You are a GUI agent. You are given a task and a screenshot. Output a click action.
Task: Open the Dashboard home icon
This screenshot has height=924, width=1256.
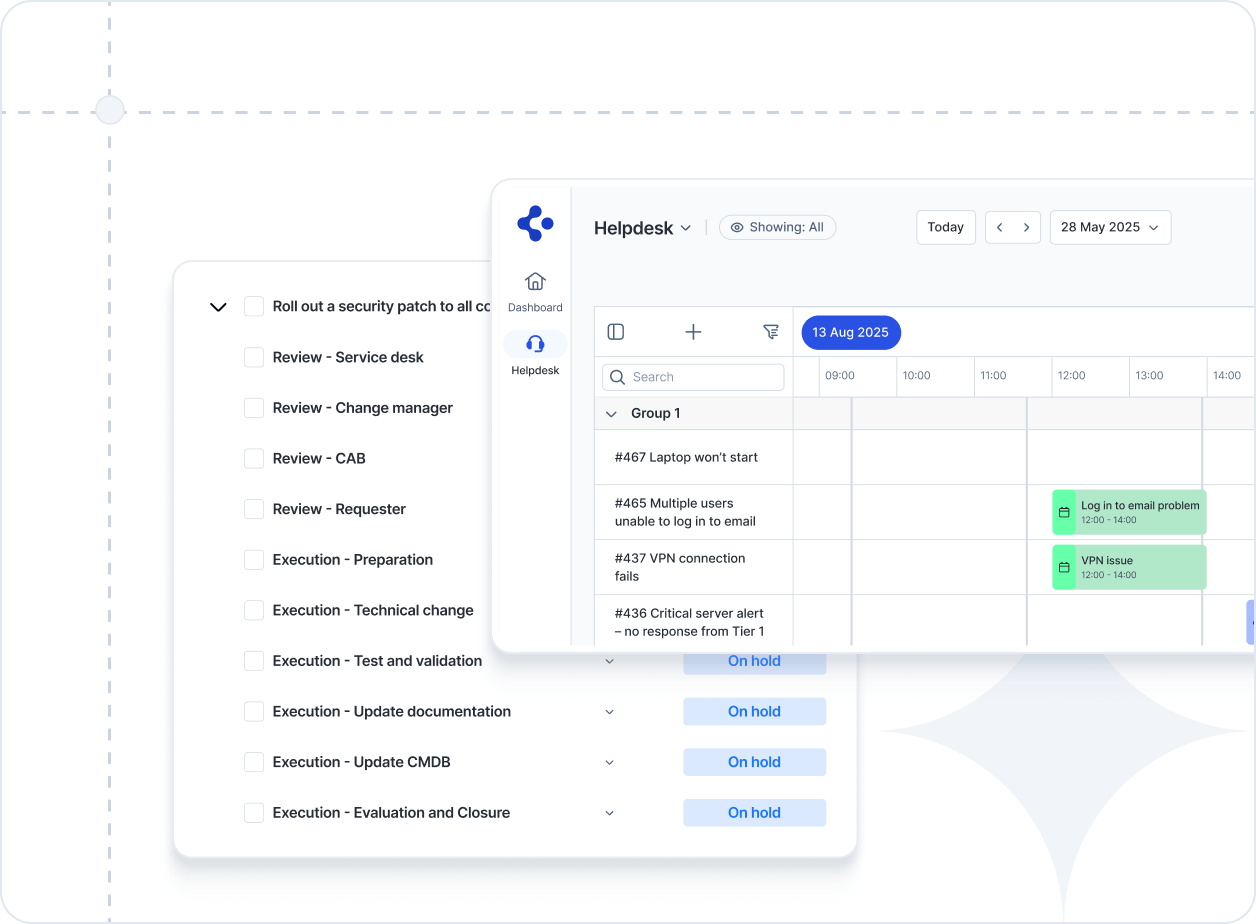535,282
